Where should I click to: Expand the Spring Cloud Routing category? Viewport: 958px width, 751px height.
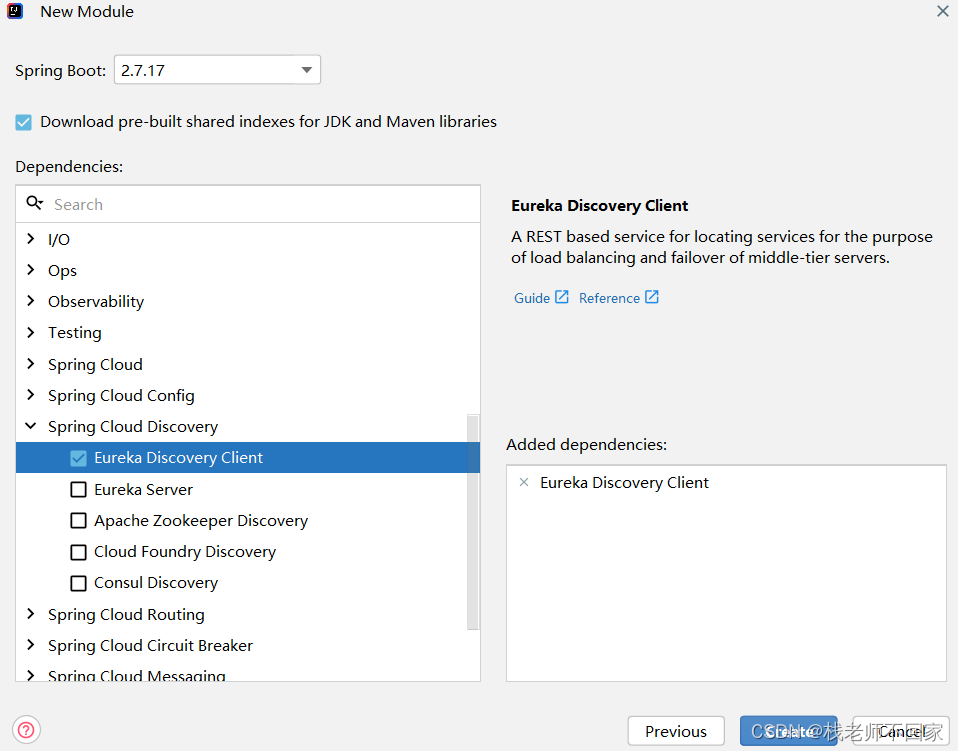tap(31, 614)
